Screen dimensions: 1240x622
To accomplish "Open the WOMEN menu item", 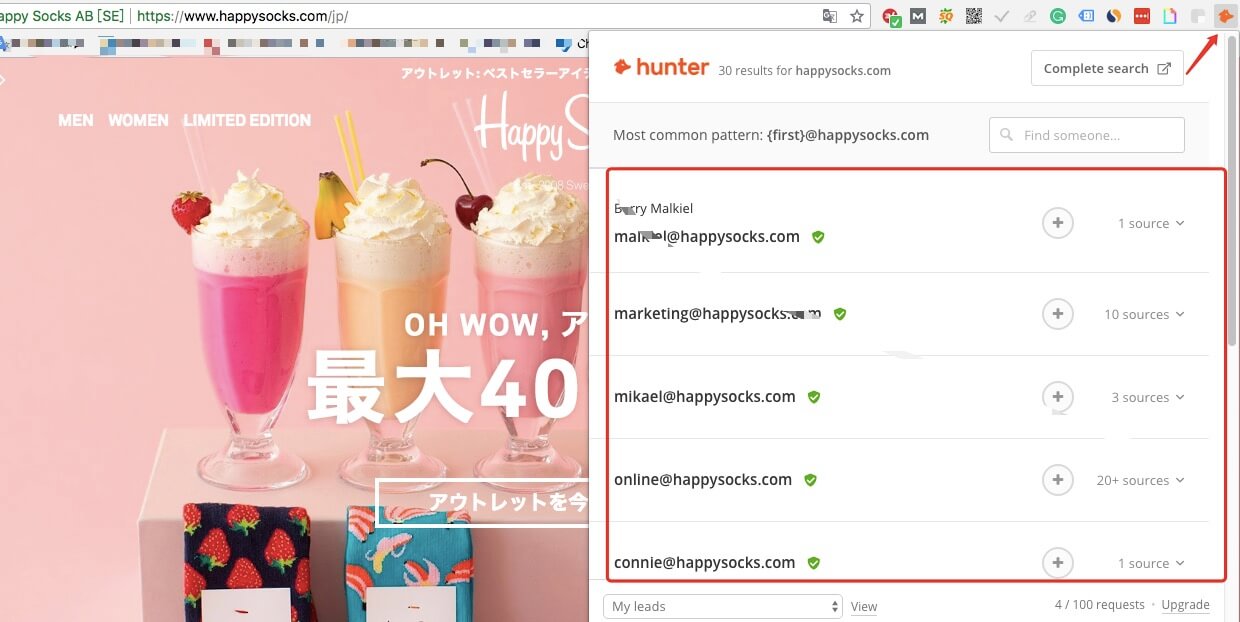I will (138, 120).
